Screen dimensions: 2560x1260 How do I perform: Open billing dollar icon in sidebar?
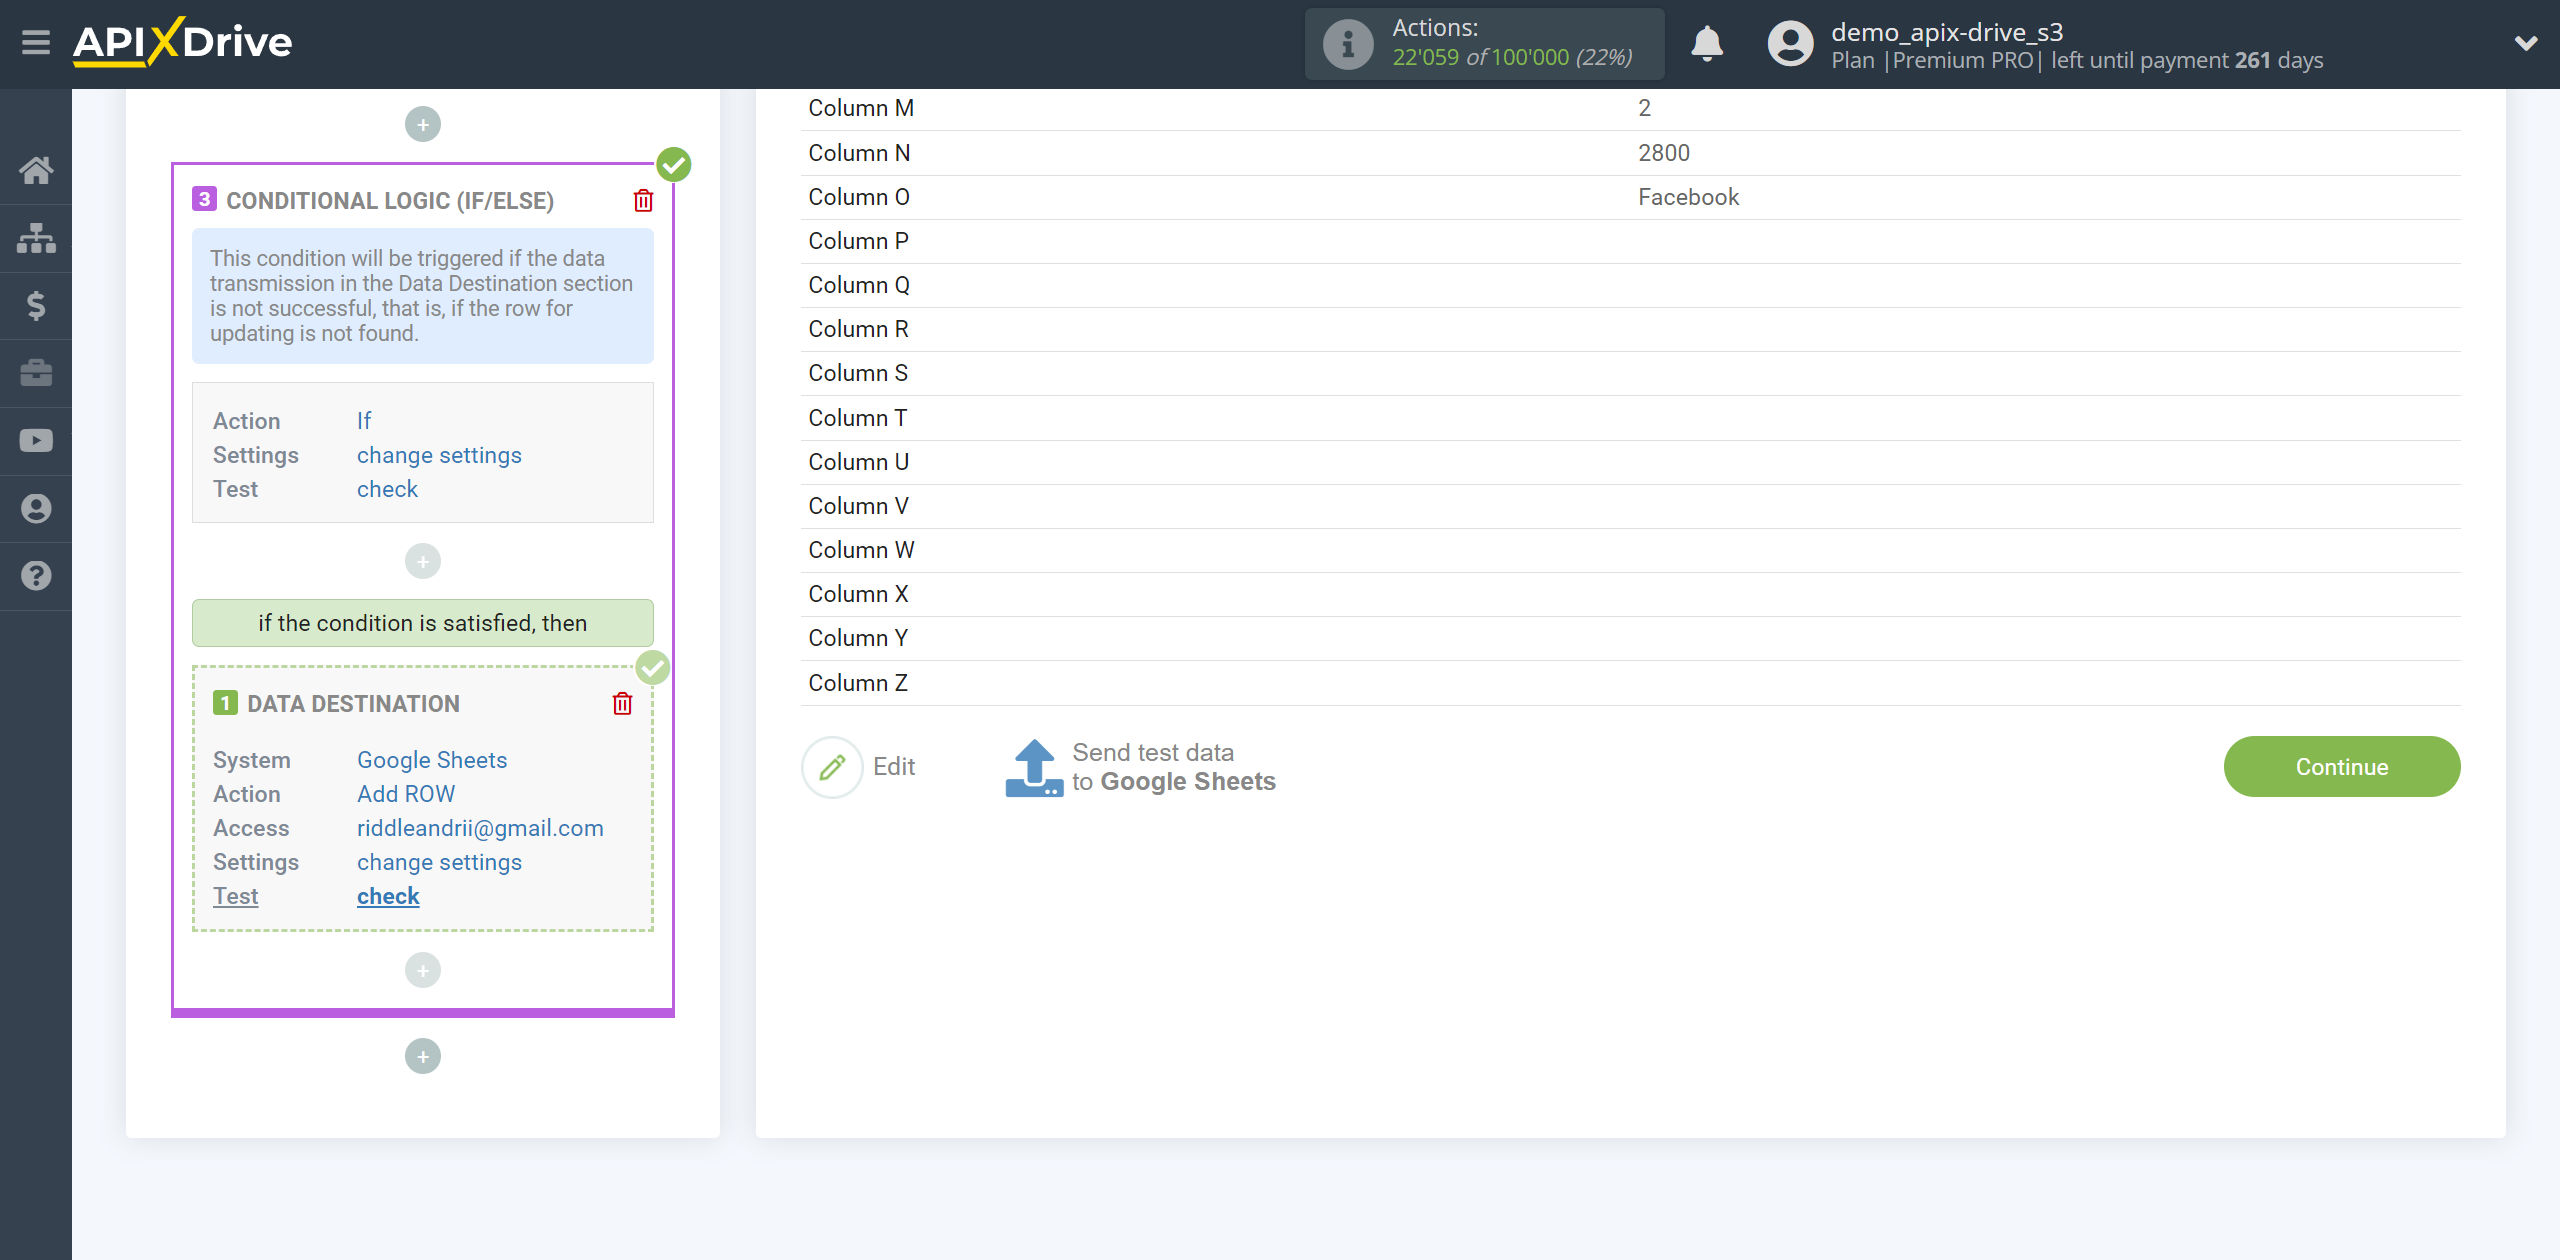point(36,305)
